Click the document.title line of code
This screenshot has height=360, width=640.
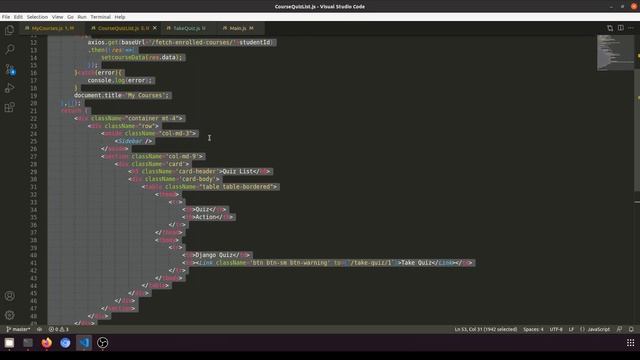122,96
